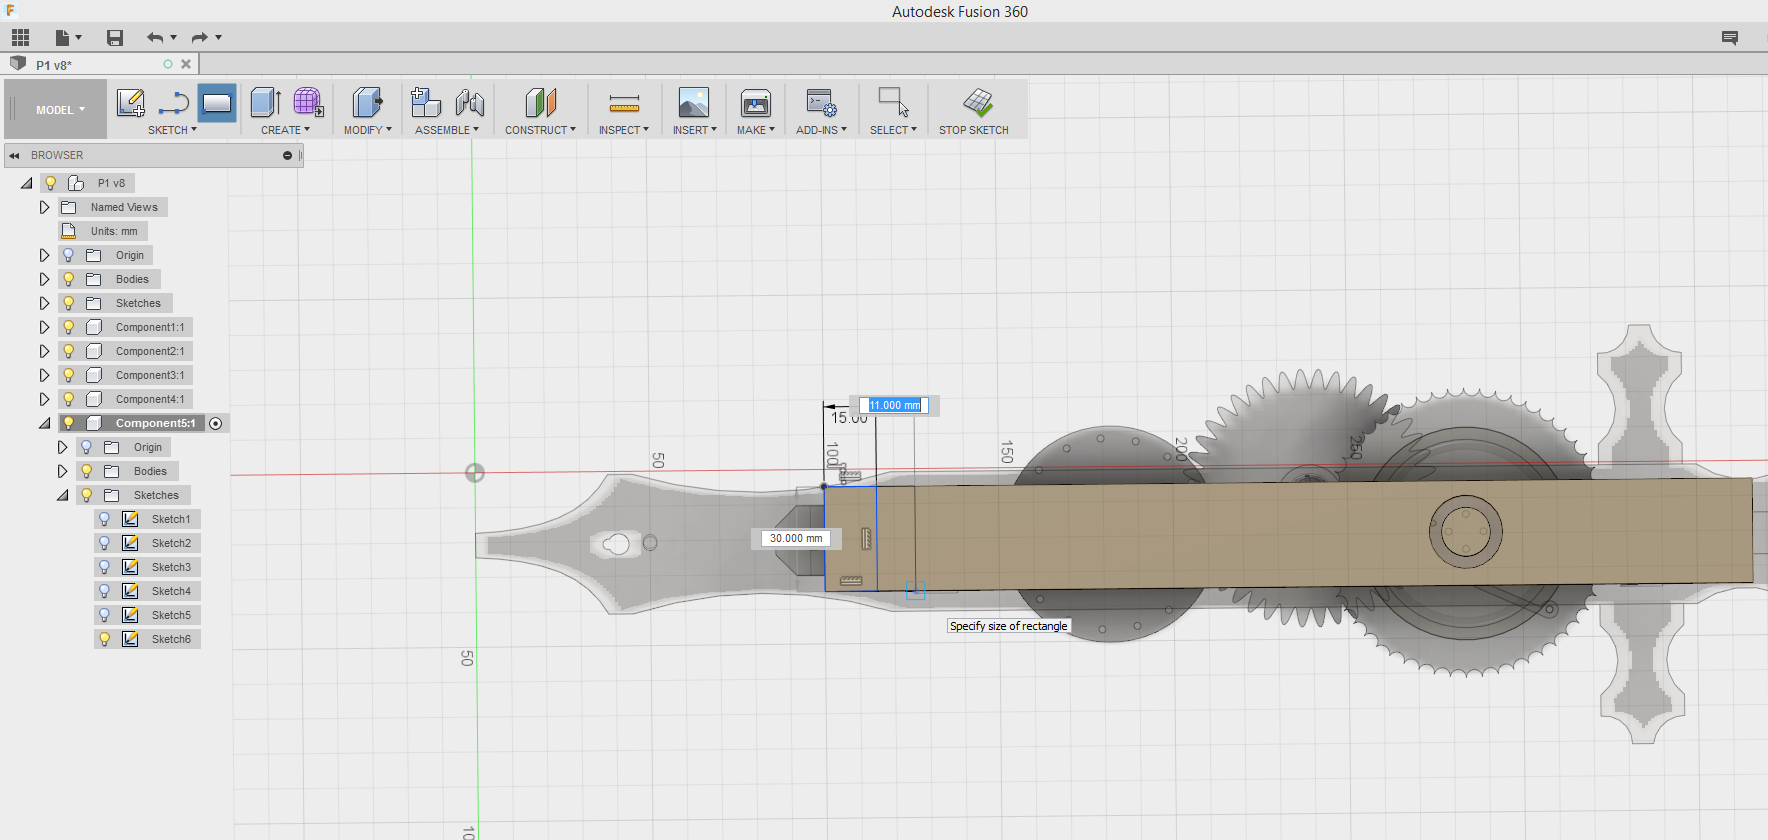Open the CREATE menu
The image size is (1768, 840).
285,130
